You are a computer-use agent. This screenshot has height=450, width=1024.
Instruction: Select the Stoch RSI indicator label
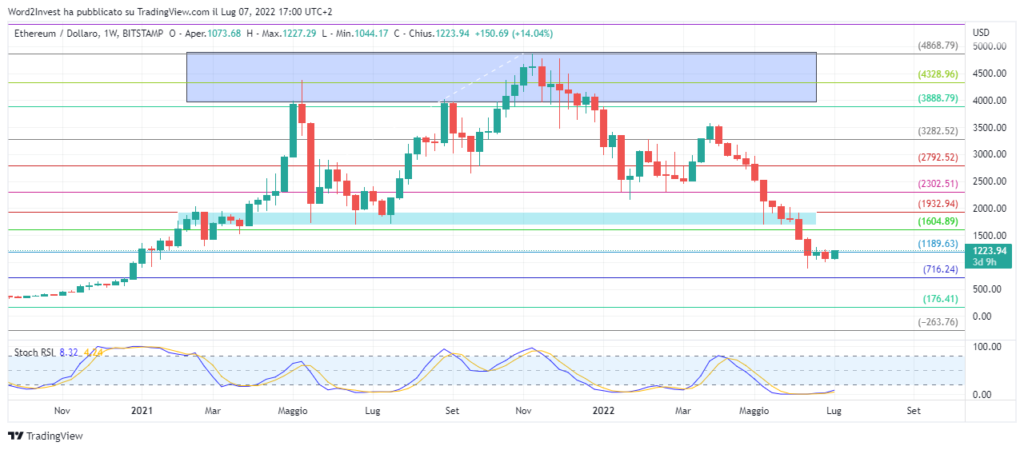(33, 352)
